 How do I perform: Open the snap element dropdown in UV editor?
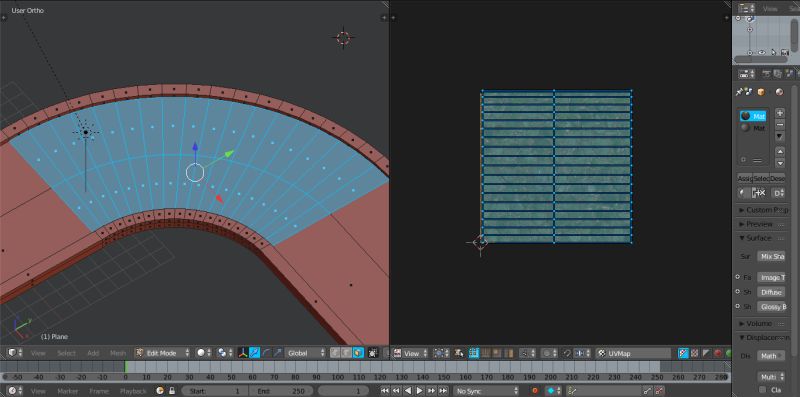[x=582, y=353]
